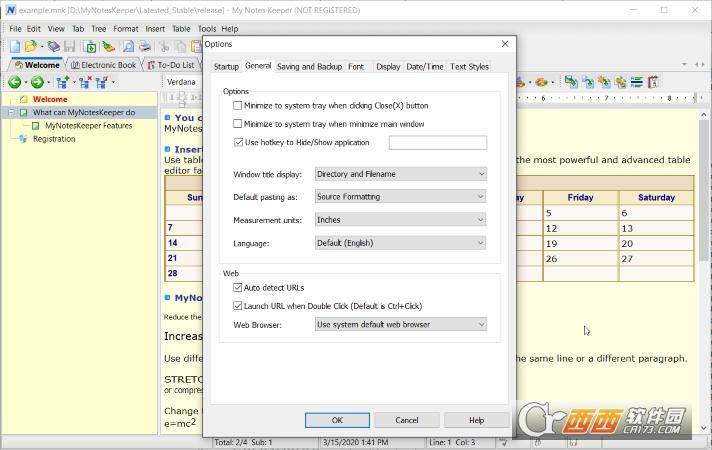Enable minimize to tray when minimizing window
The height and width of the screenshot is (450, 712).
[237, 124]
